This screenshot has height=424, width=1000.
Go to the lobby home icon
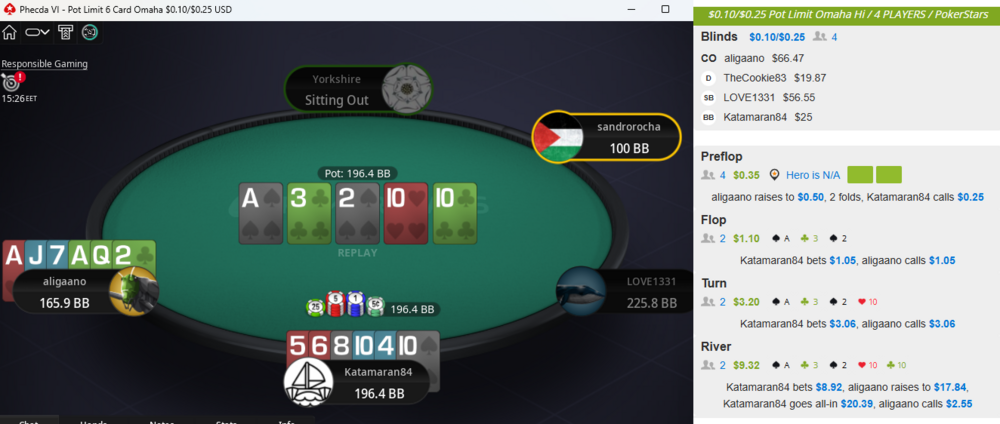(x=10, y=33)
